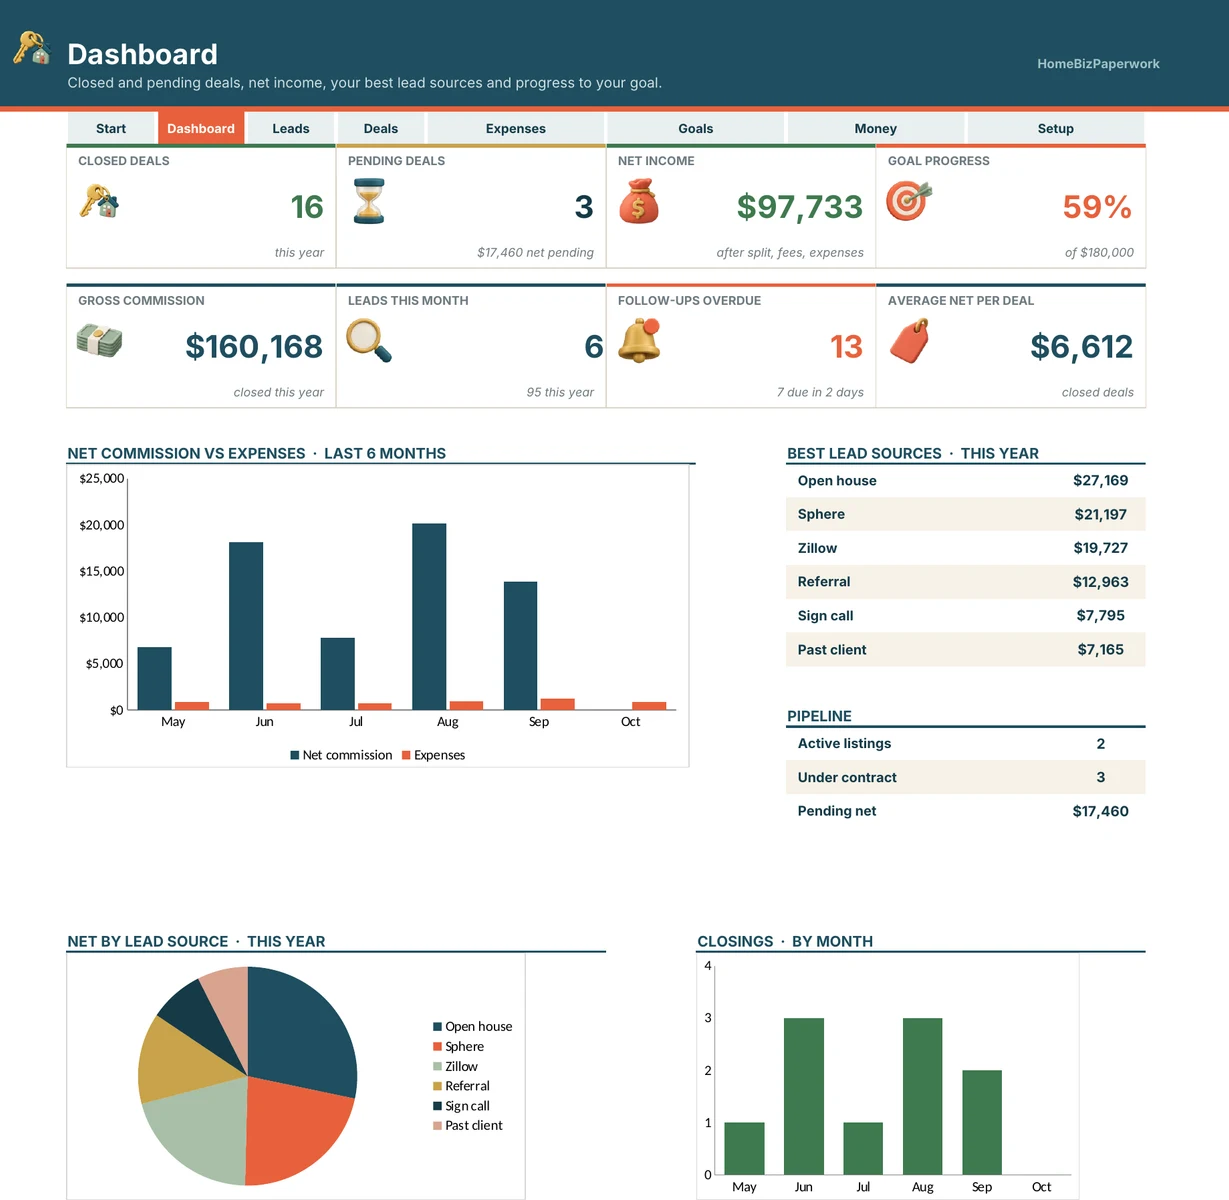Click the $97,733 net income value
Image resolution: width=1229 pixels, height=1200 pixels.
click(x=800, y=207)
